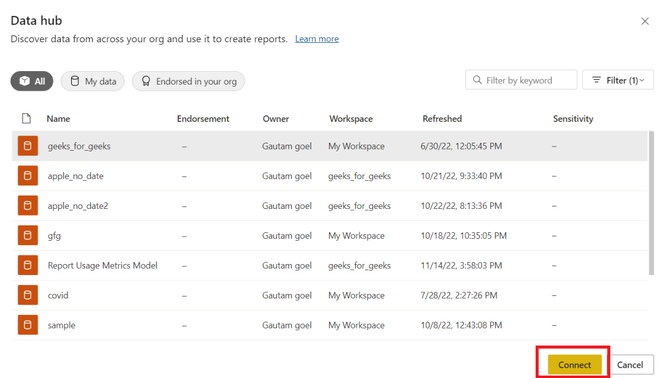Select the covid dataset name
660x378 pixels.
[58, 295]
